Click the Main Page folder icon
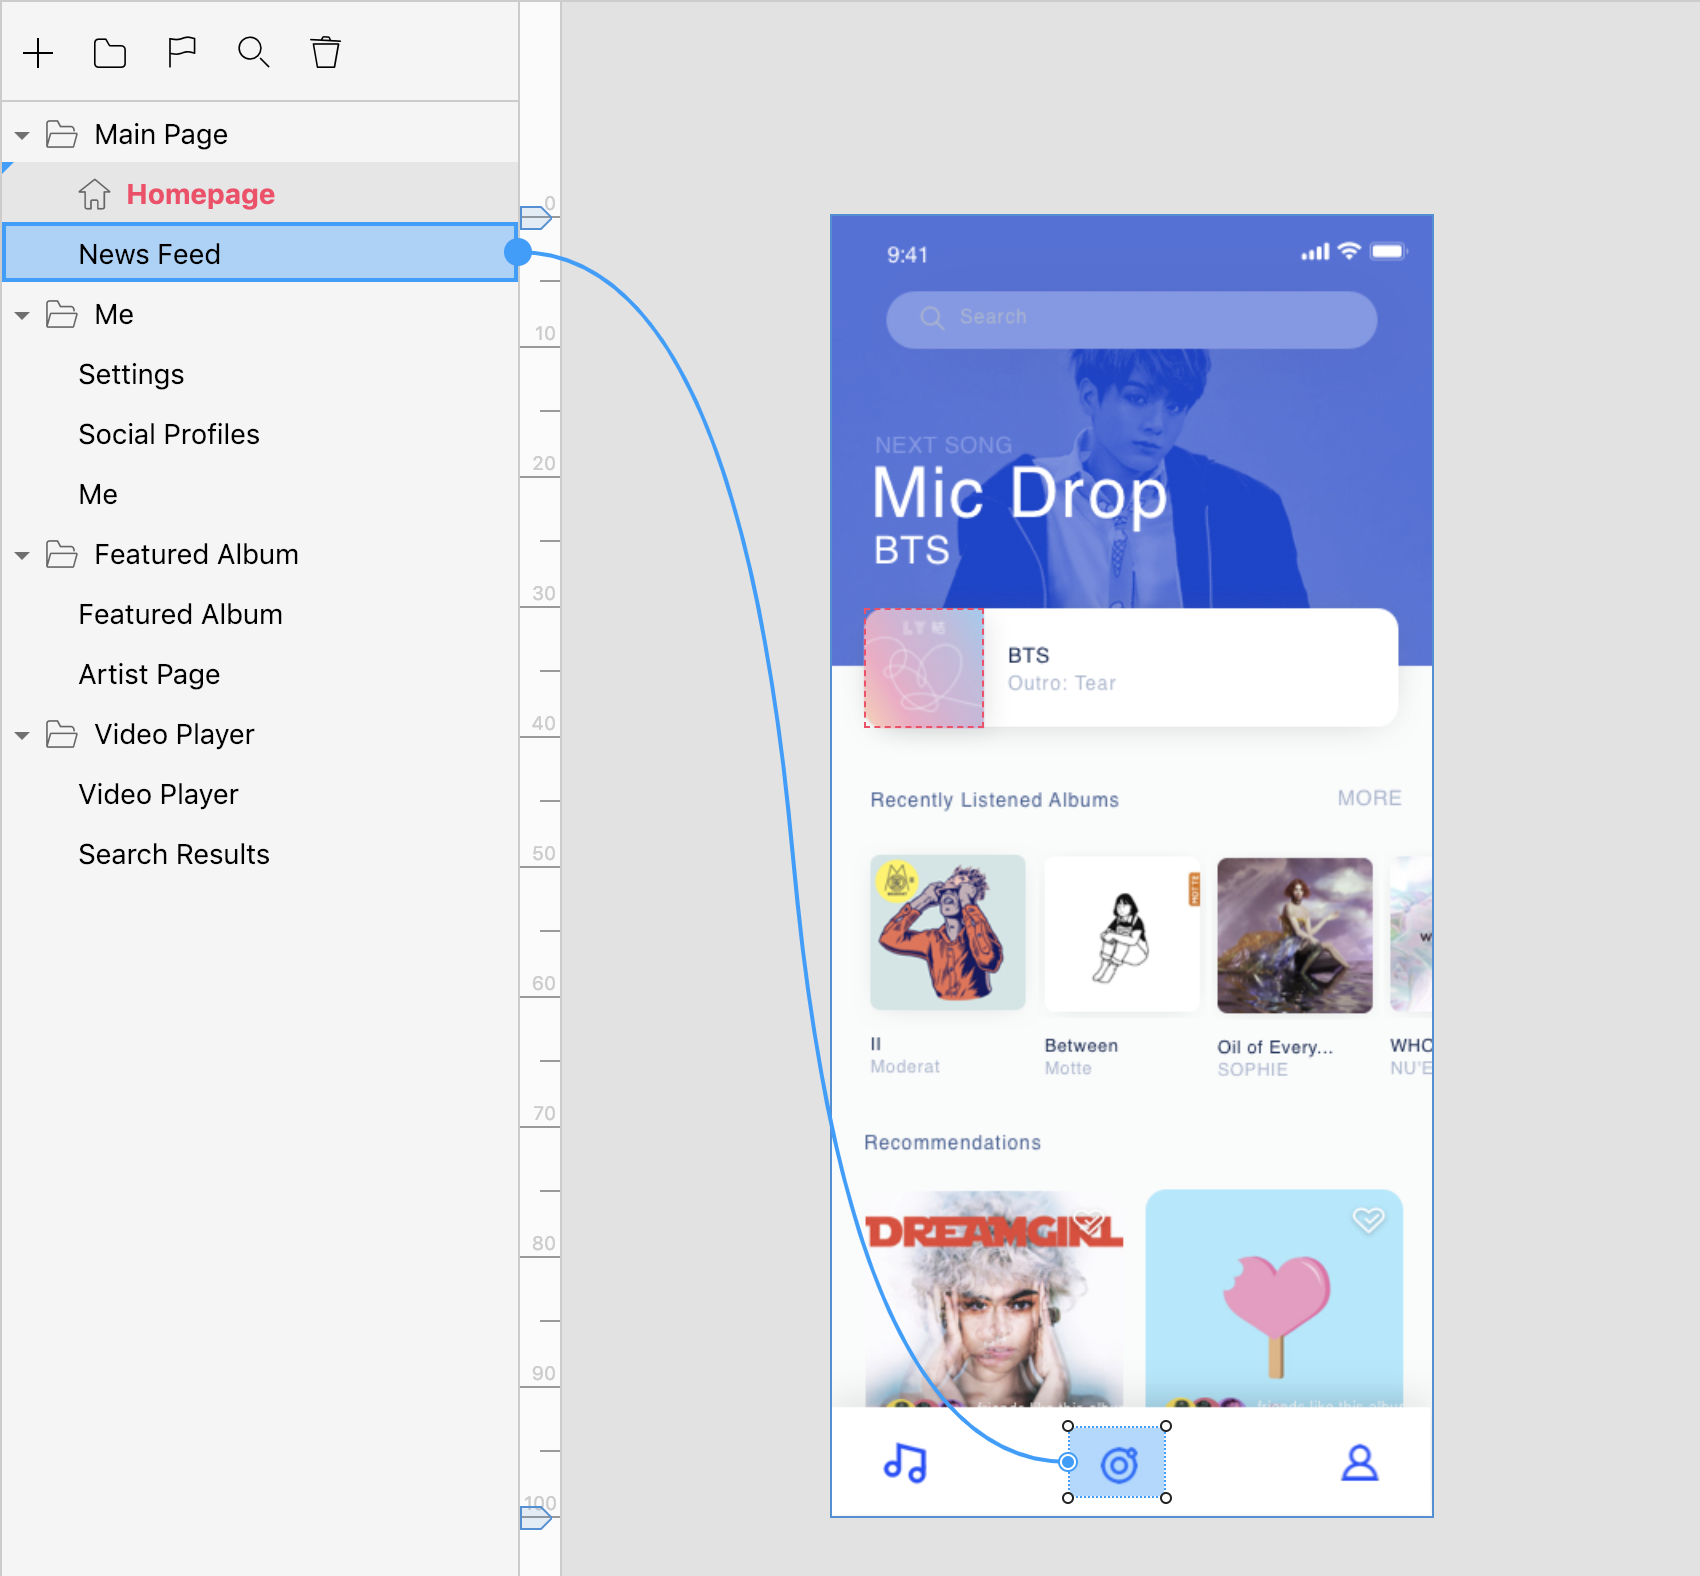This screenshot has width=1700, height=1576. (x=62, y=134)
